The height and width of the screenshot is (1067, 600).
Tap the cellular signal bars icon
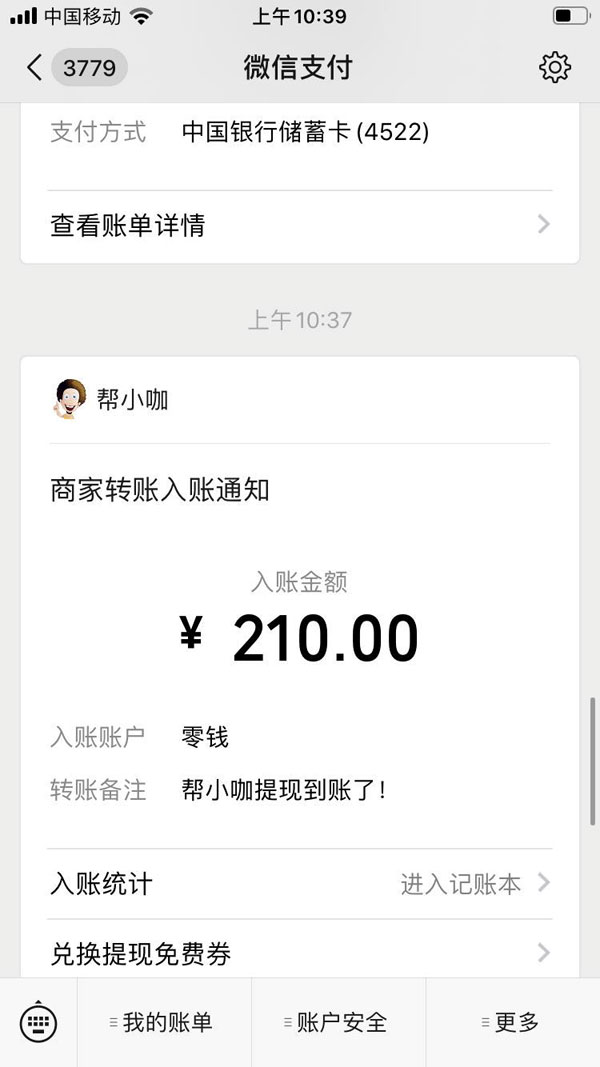click(24, 16)
